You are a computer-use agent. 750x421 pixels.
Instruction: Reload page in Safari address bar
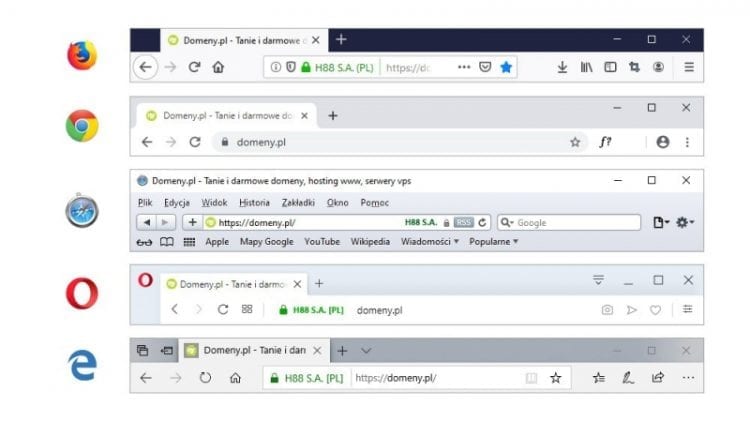coord(482,222)
